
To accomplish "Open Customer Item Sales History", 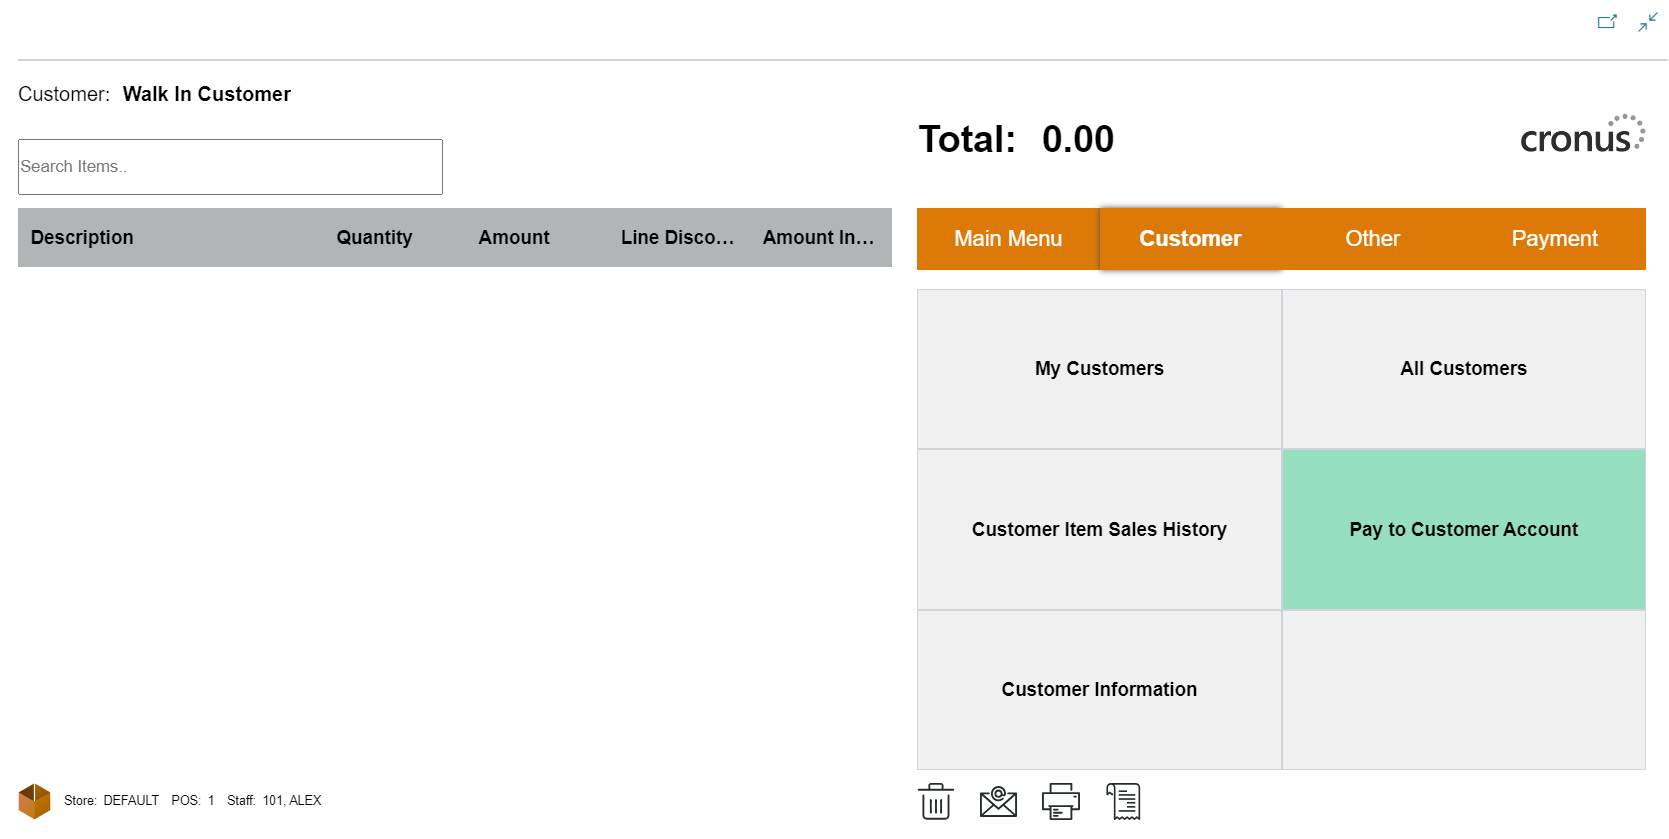I will pyautogui.click(x=1099, y=530).
